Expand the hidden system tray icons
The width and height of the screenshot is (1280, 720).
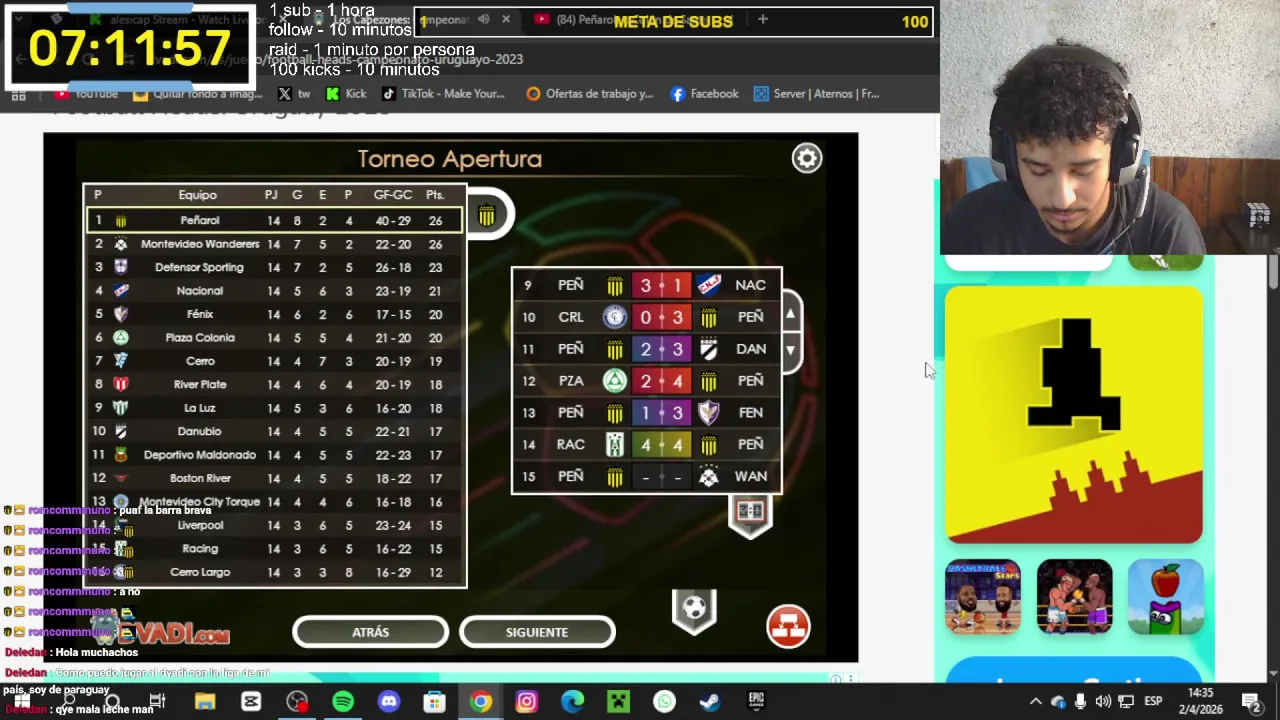[1035, 702]
